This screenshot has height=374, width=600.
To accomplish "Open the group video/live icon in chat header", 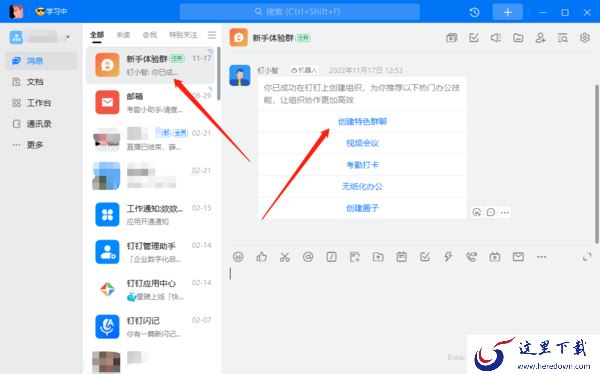I will (x=452, y=38).
